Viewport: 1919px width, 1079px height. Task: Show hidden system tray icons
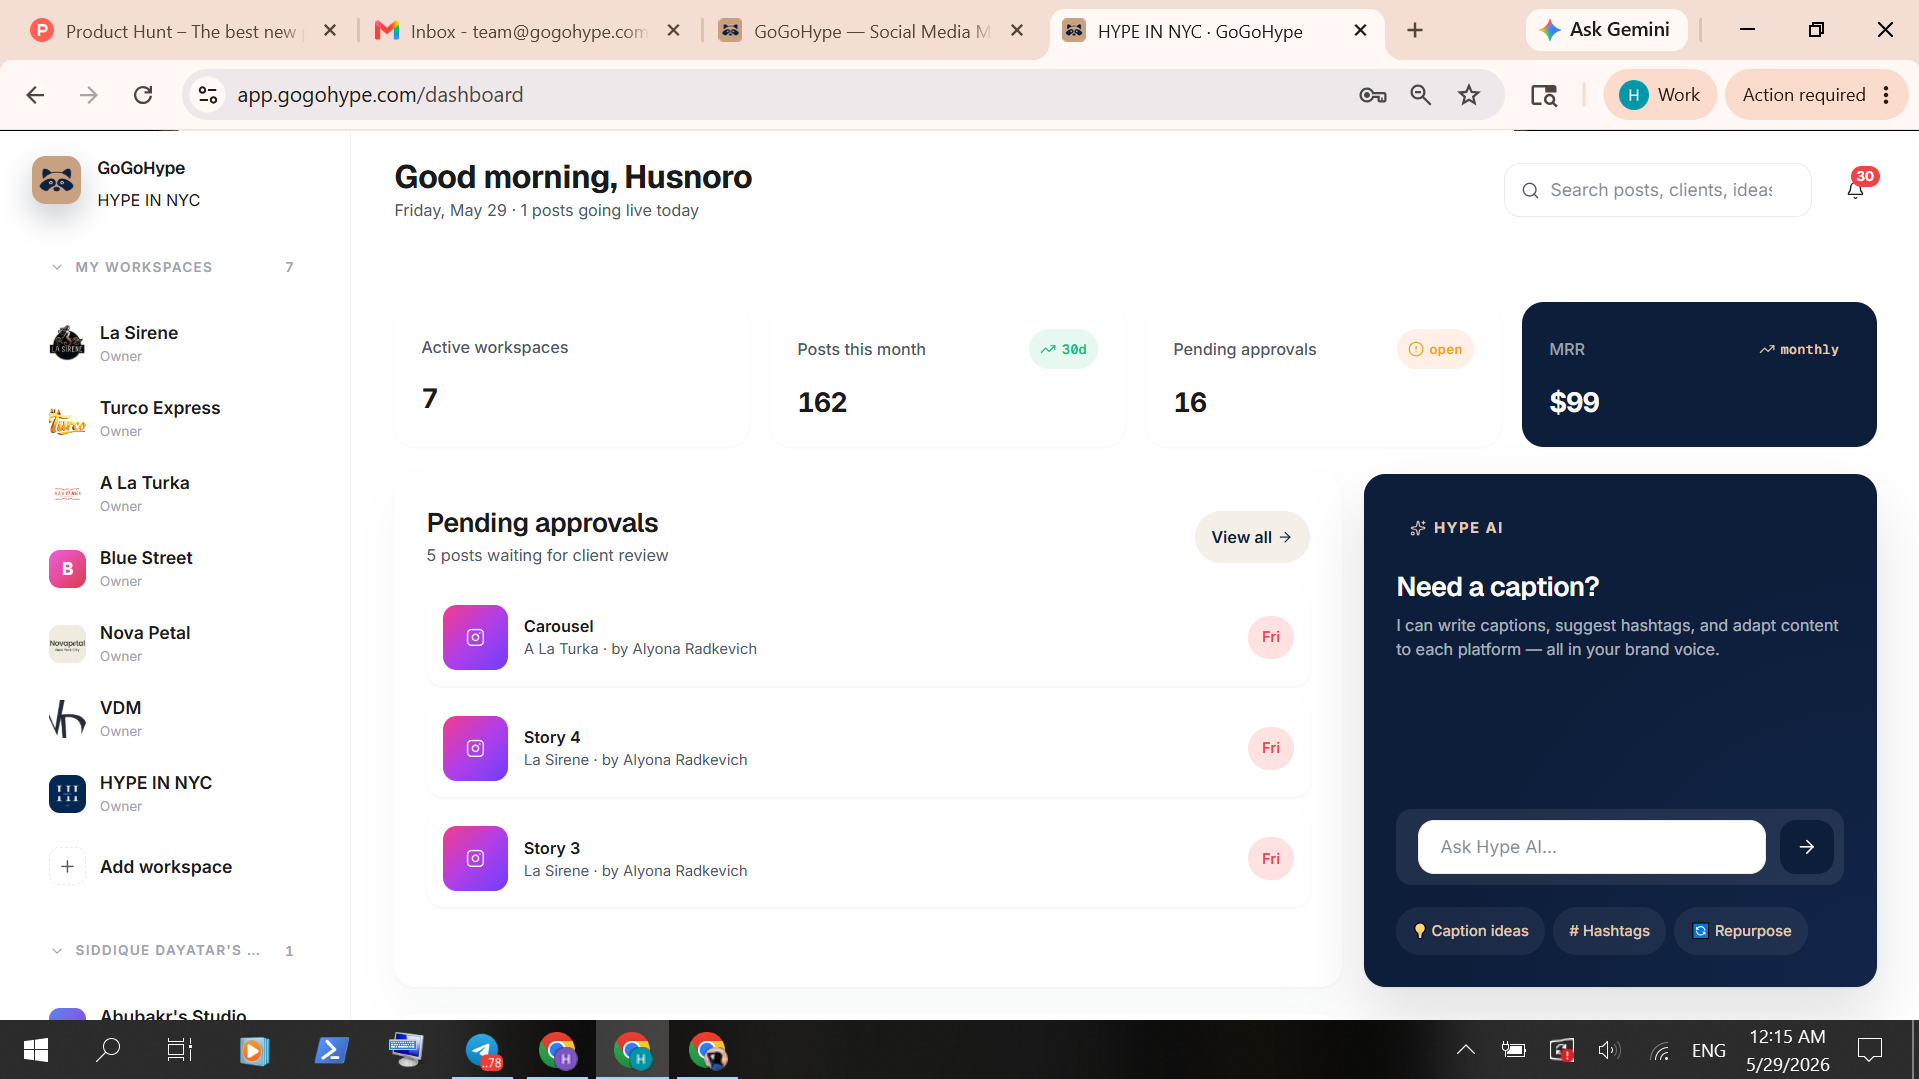coord(1465,1050)
